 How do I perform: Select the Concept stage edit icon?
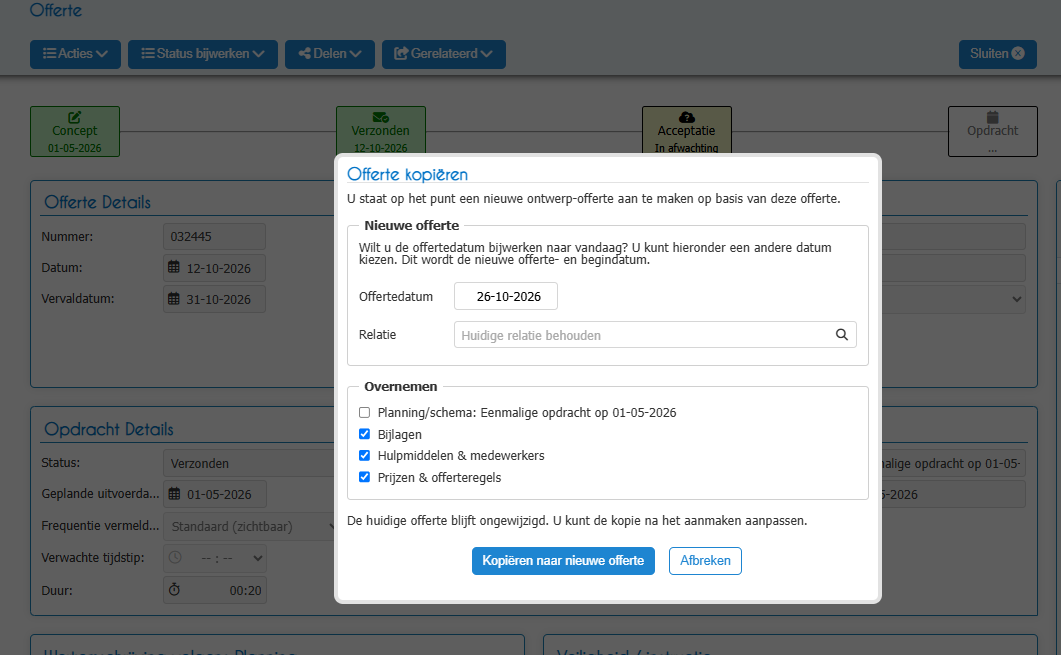(74, 117)
